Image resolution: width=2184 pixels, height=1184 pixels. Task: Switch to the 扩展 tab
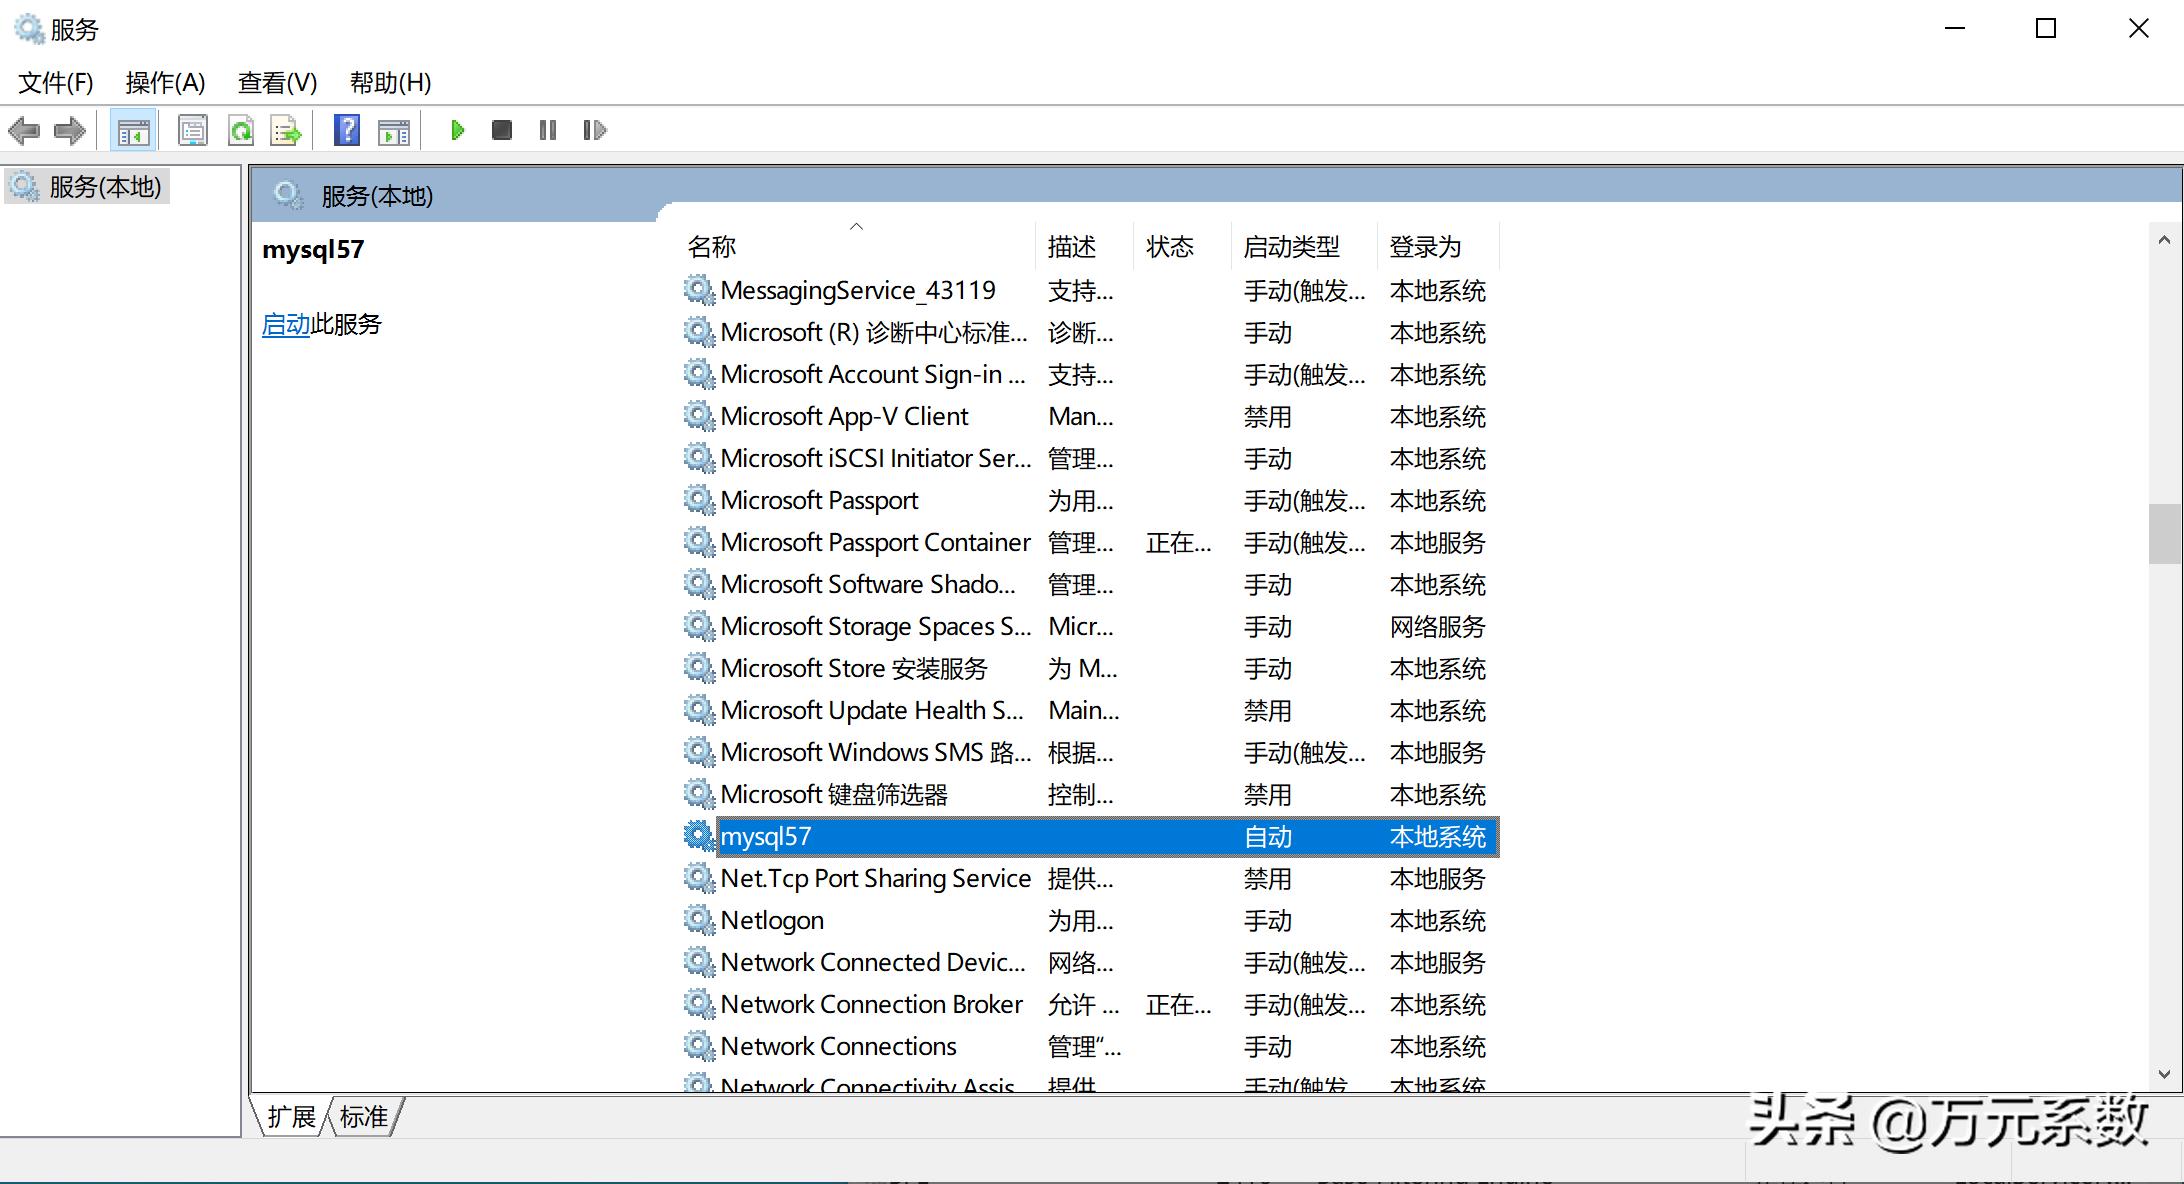coord(291,1117)
